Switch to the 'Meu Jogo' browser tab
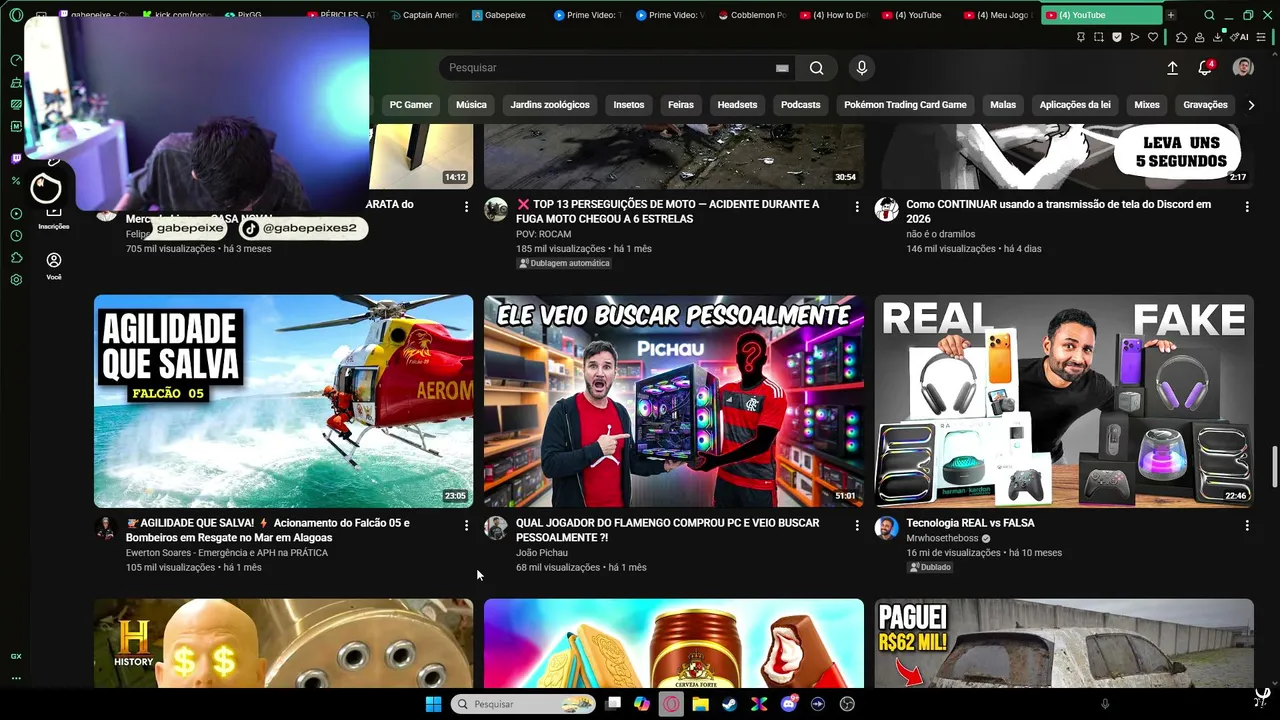 (998, 15)
